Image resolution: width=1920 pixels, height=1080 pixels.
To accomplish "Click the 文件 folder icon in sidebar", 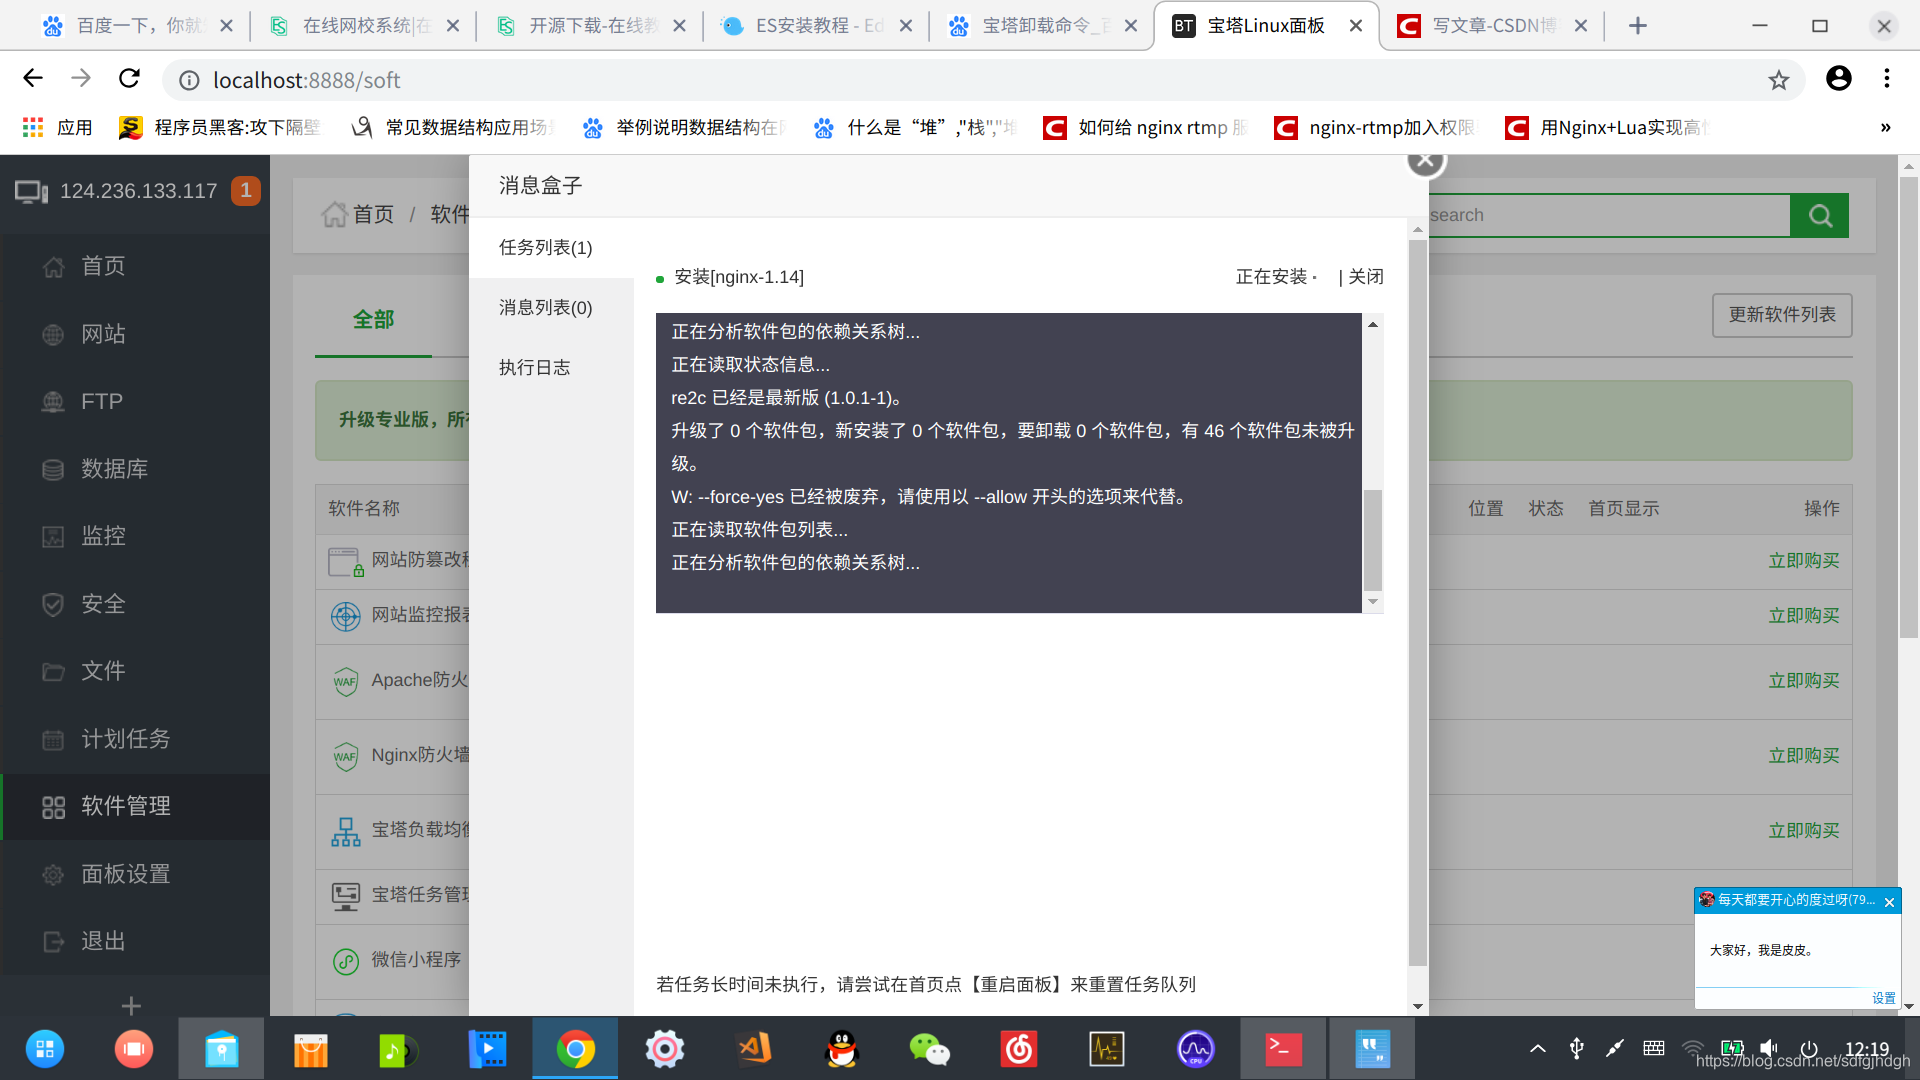I will pos(53,671).
